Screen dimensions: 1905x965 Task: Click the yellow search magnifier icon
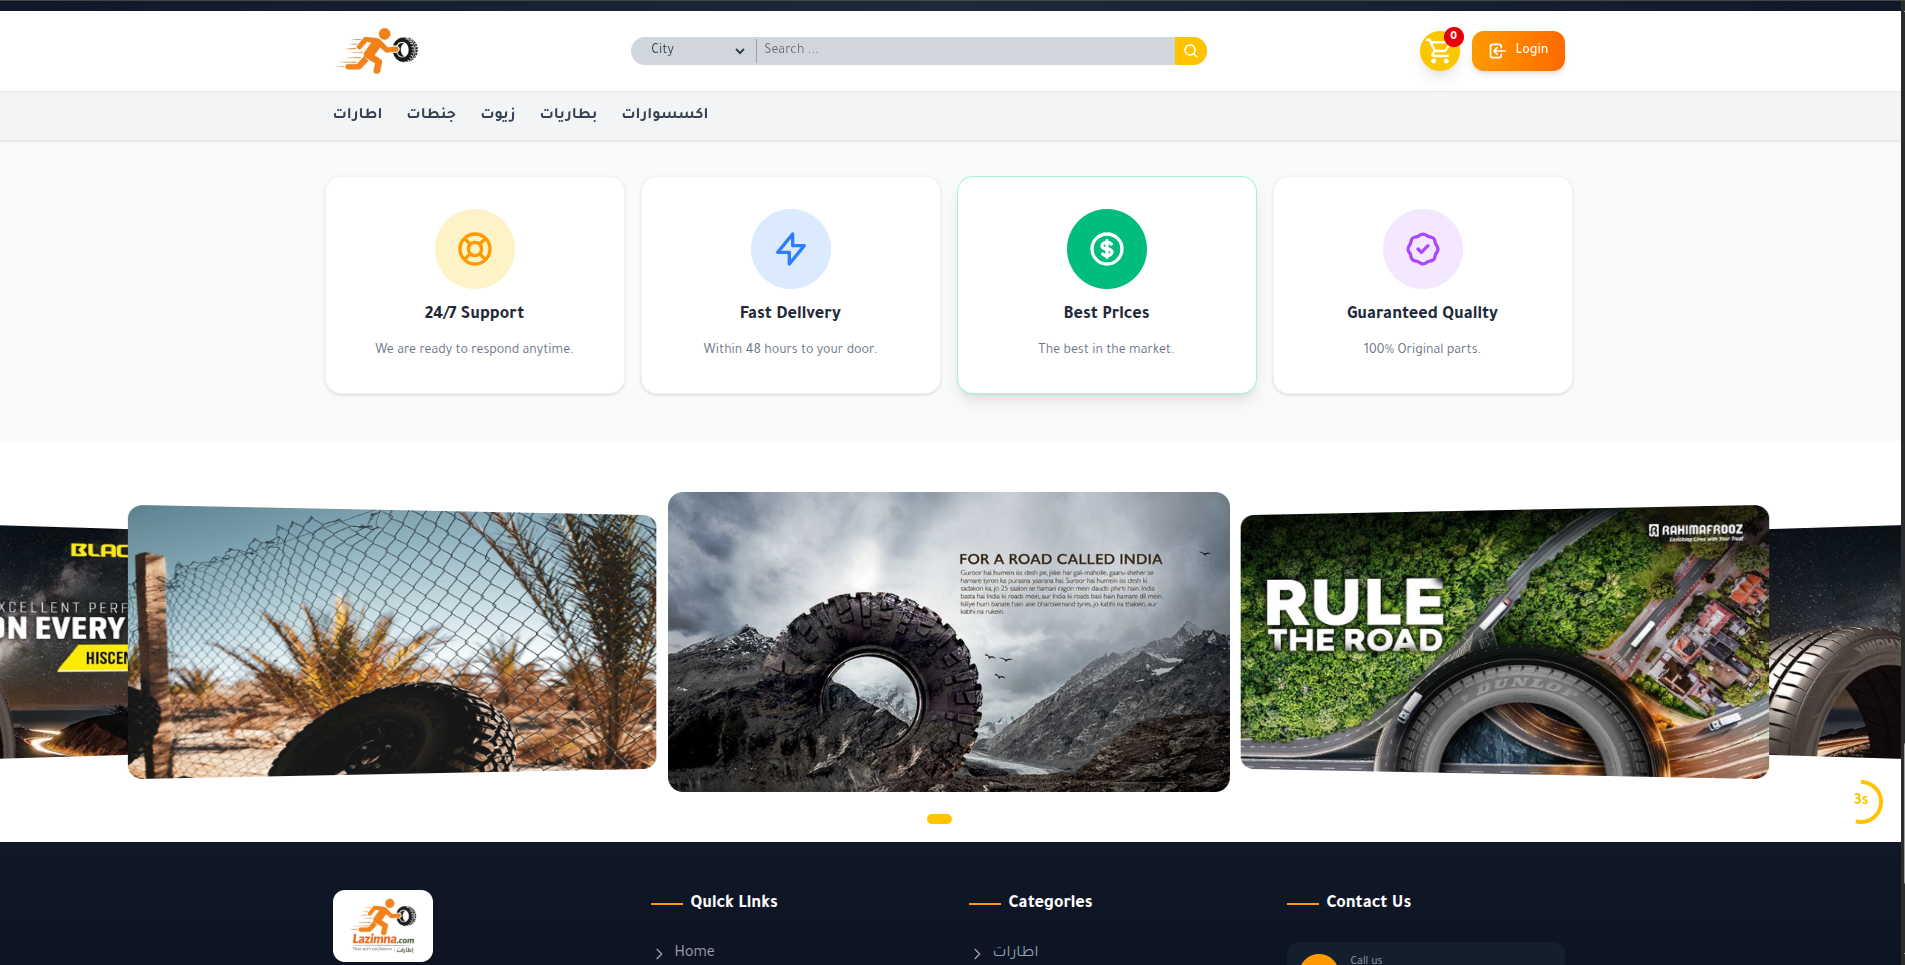coord(1190,49)
